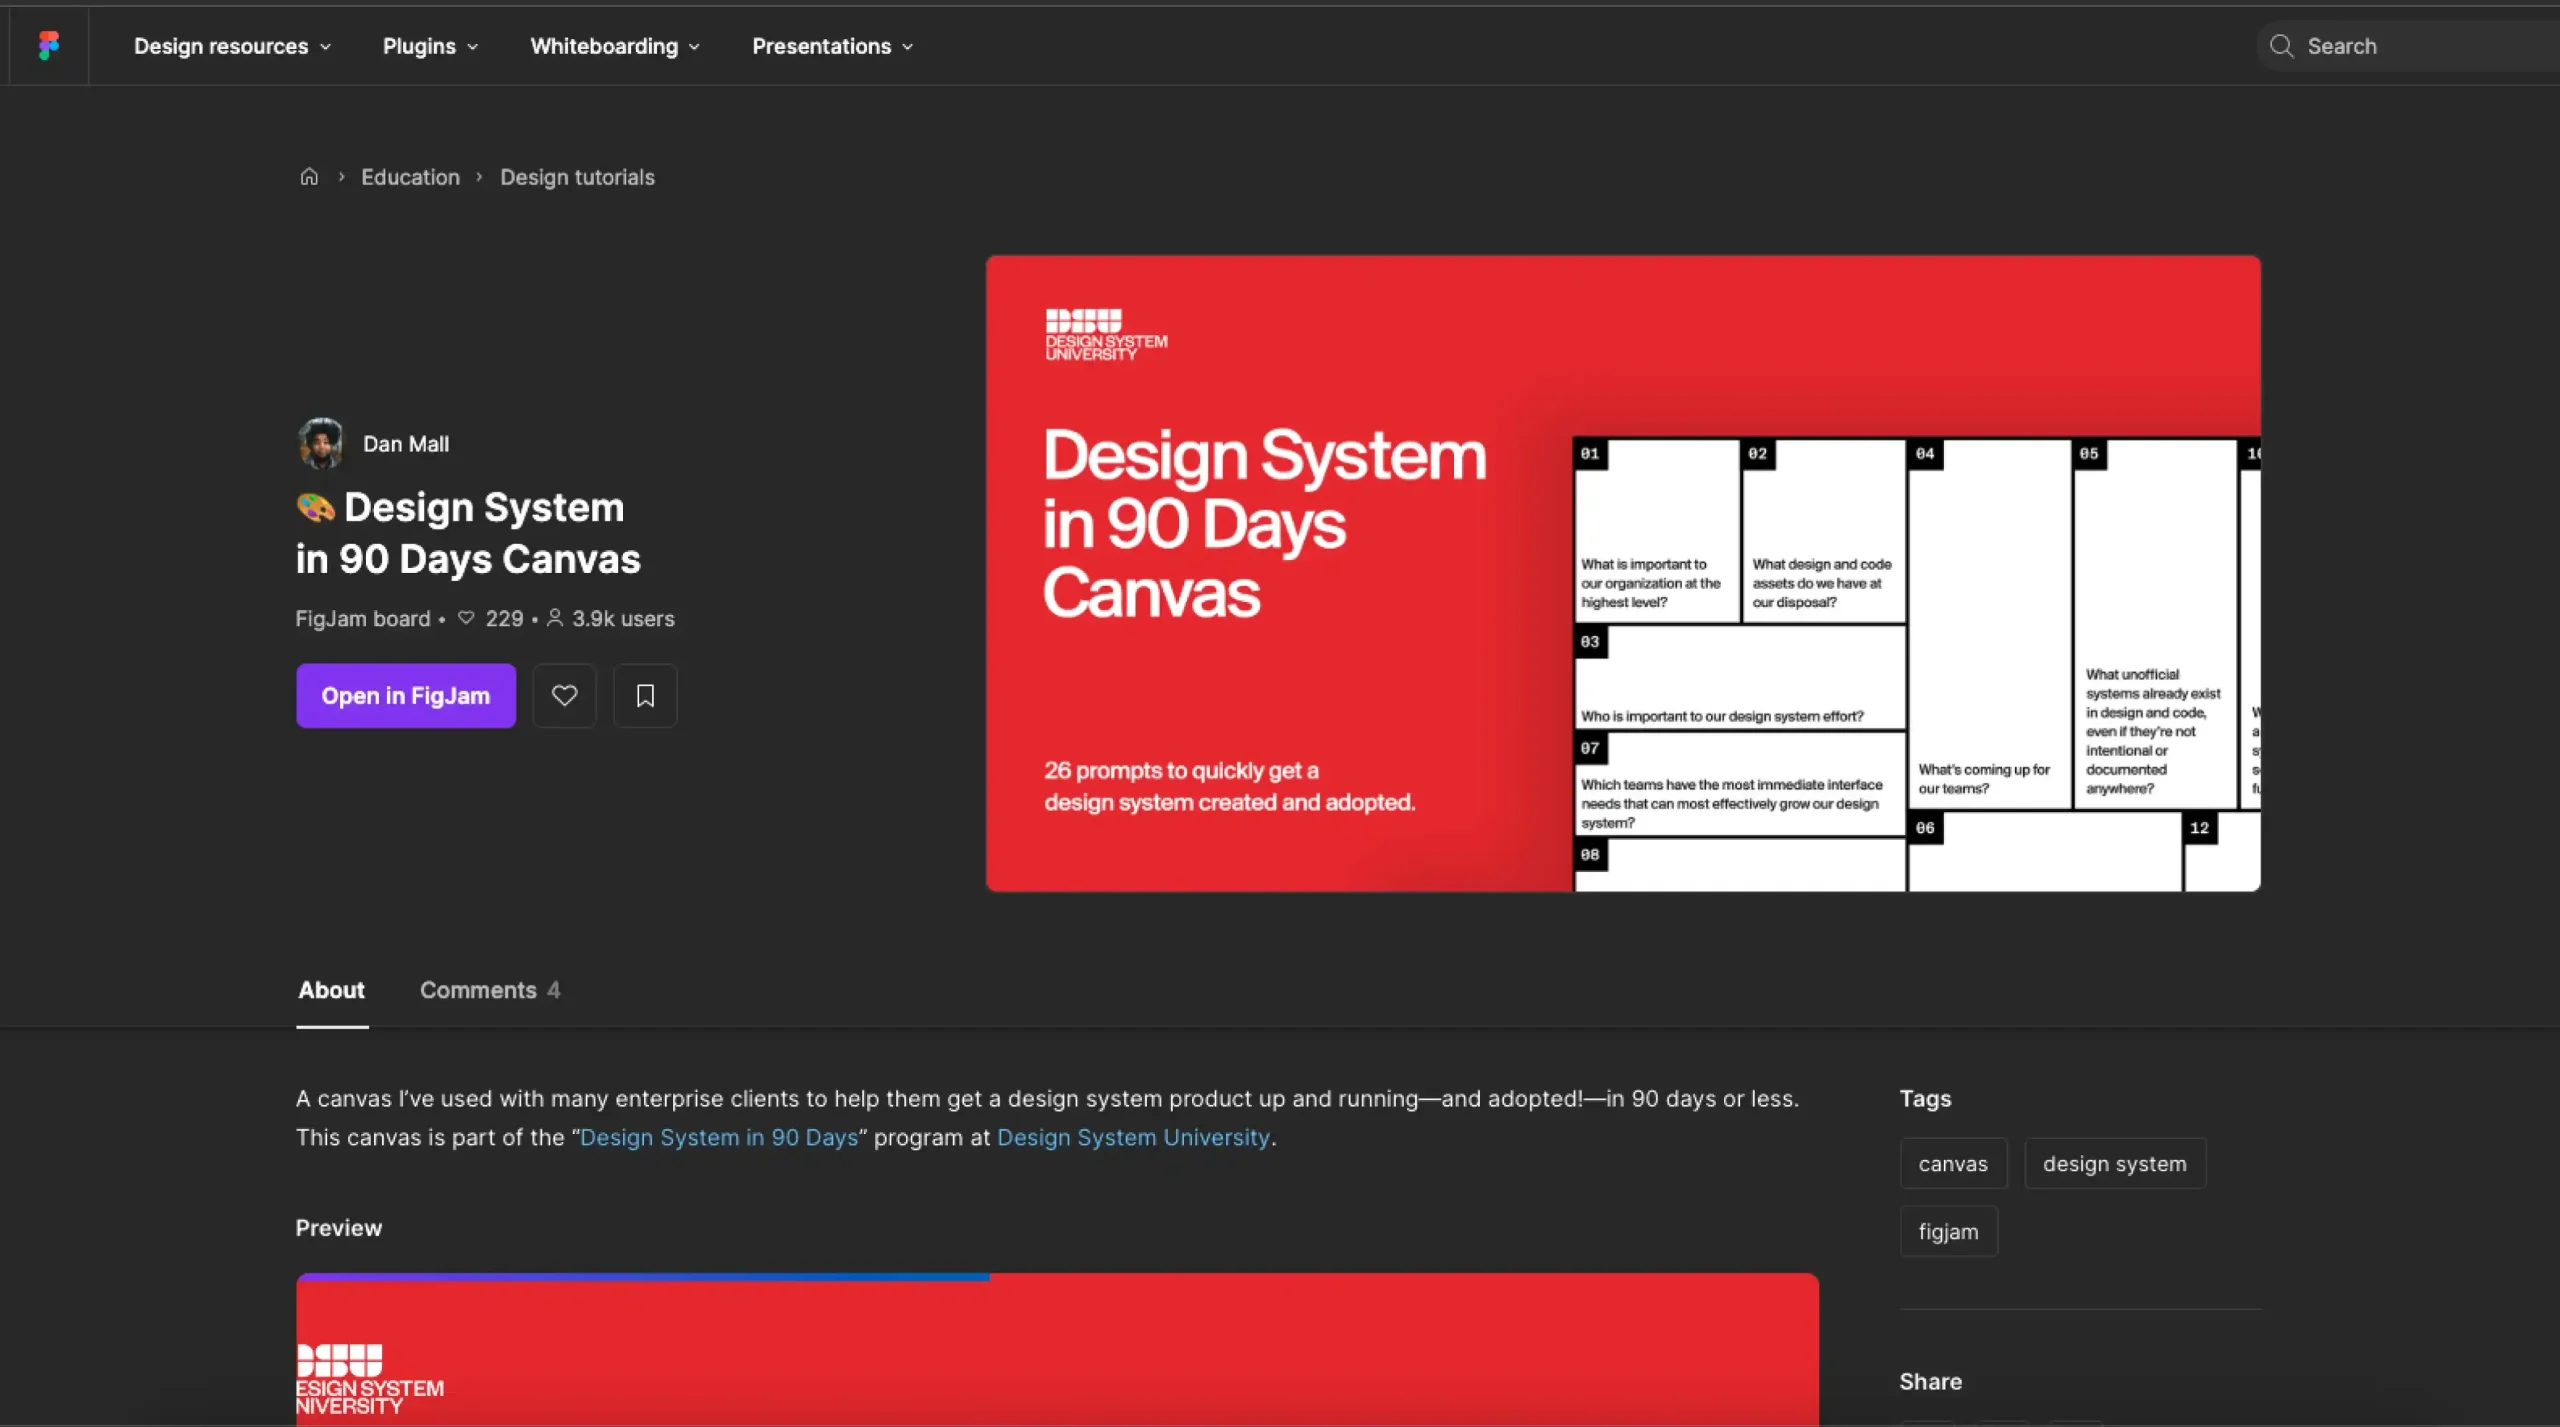The image size is (2560, 1427).
Task: Click the design system tag
Action: [2115, 1164]
